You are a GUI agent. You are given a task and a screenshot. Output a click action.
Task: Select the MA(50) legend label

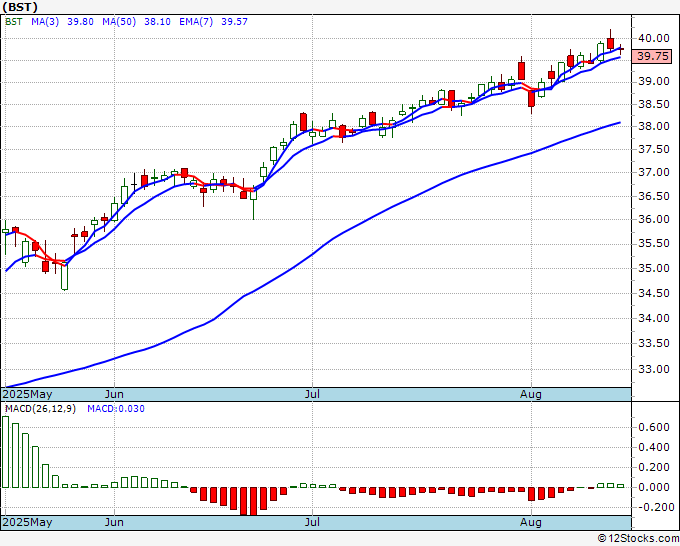coord(119,22)
